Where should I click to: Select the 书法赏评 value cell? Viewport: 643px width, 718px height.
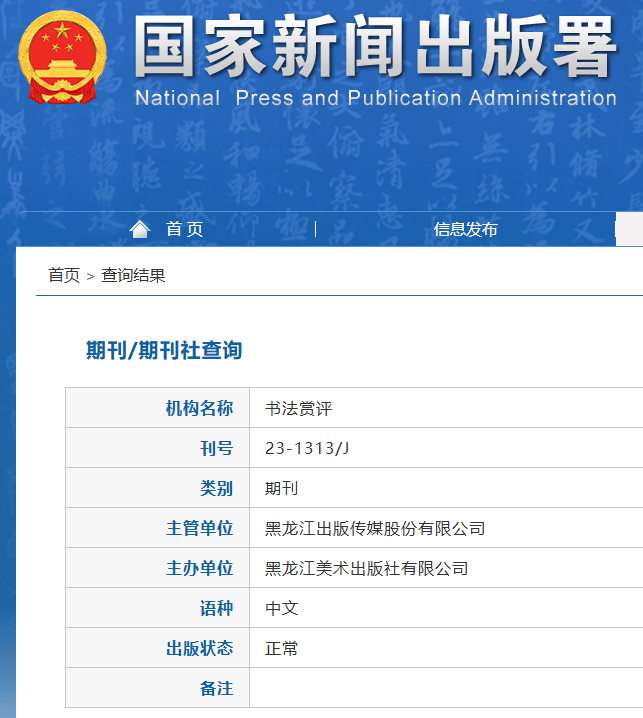(446, 408)
